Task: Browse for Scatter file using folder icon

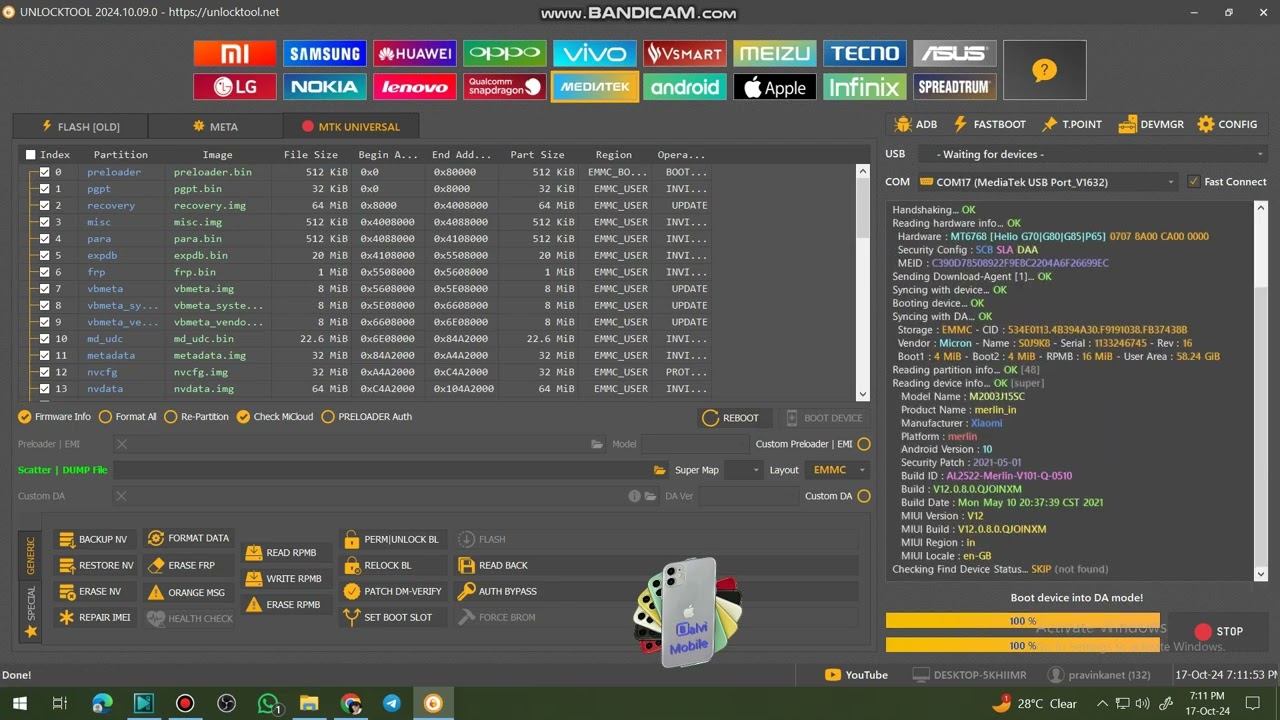Action: [x=660, y=470]
